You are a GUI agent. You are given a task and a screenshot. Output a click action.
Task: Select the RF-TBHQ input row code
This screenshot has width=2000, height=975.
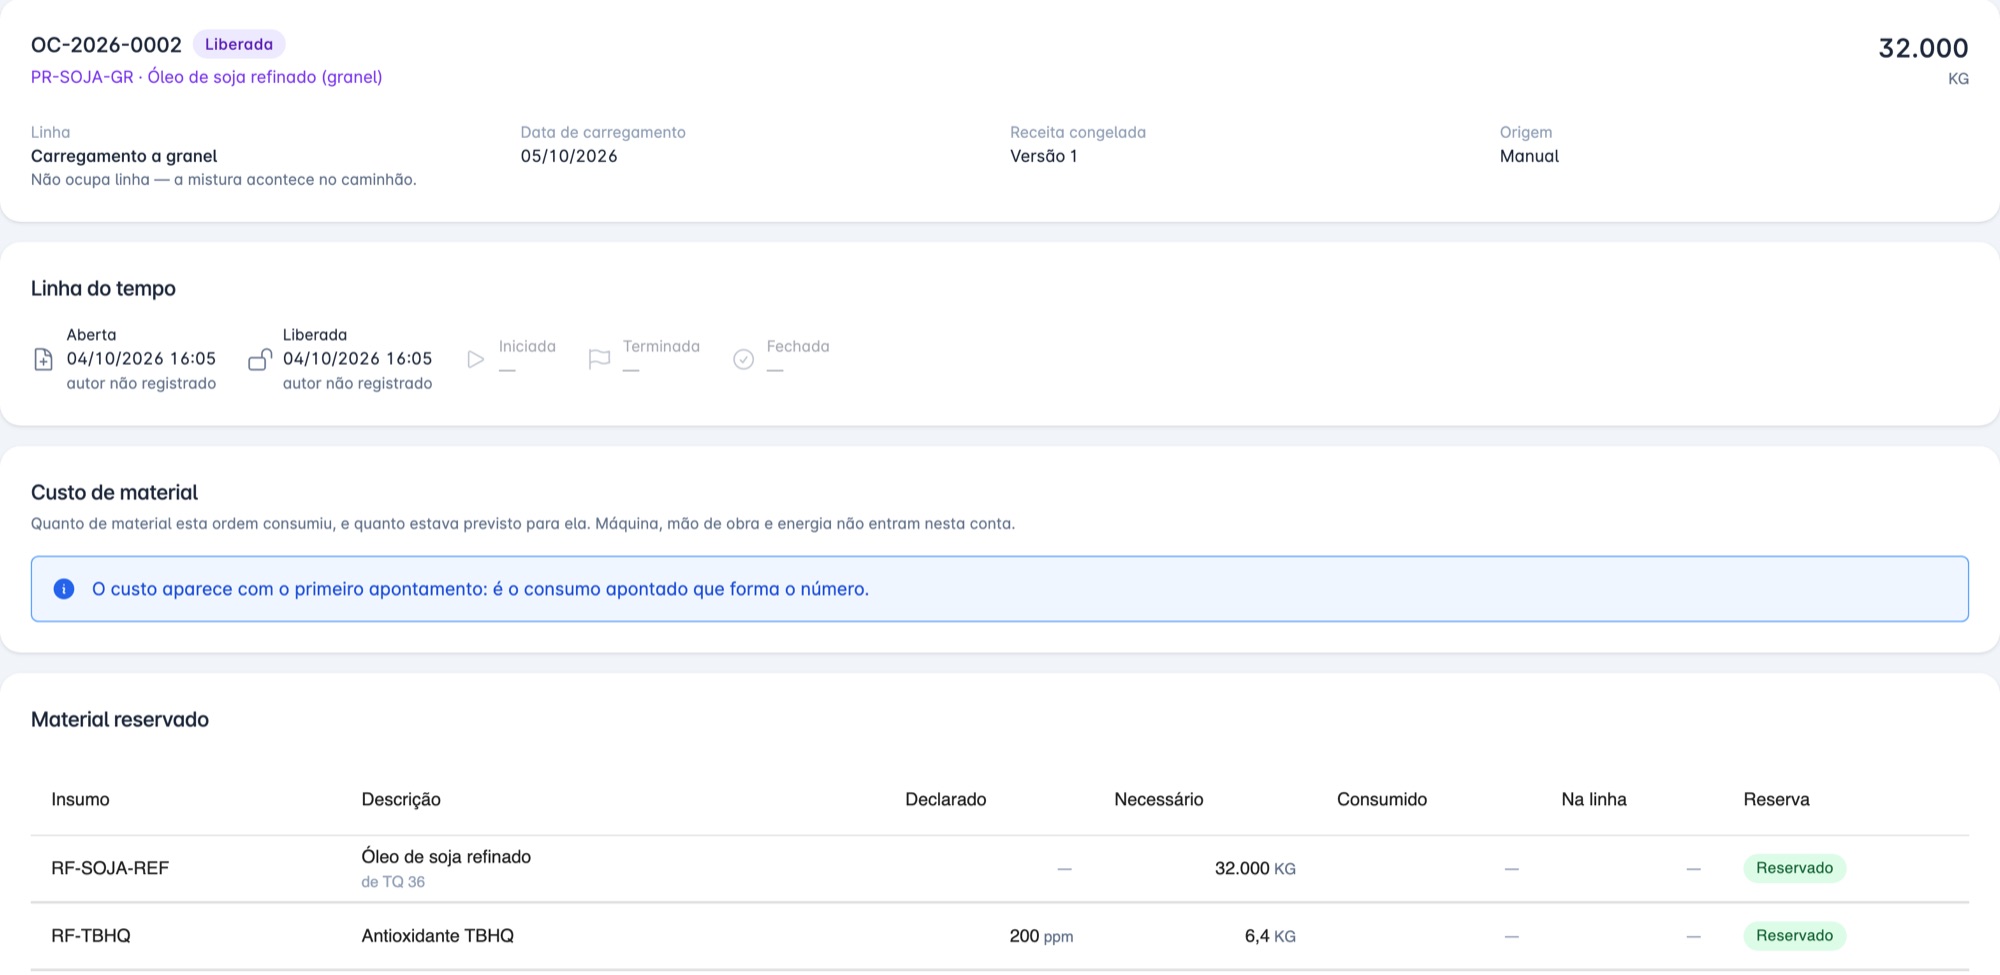[x=91, y=936]
